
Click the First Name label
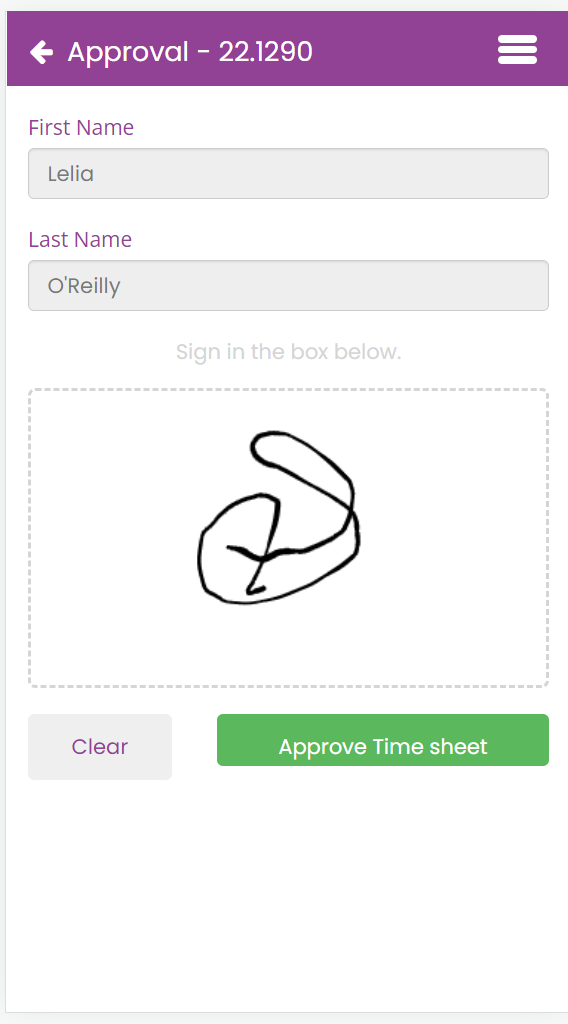point(81,127)
